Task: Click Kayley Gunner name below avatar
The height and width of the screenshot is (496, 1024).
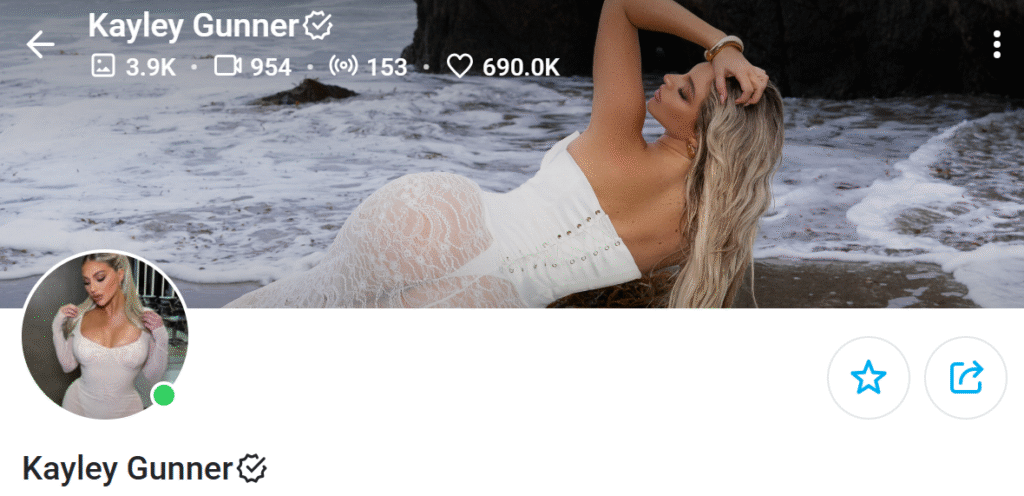Action: 127,469
